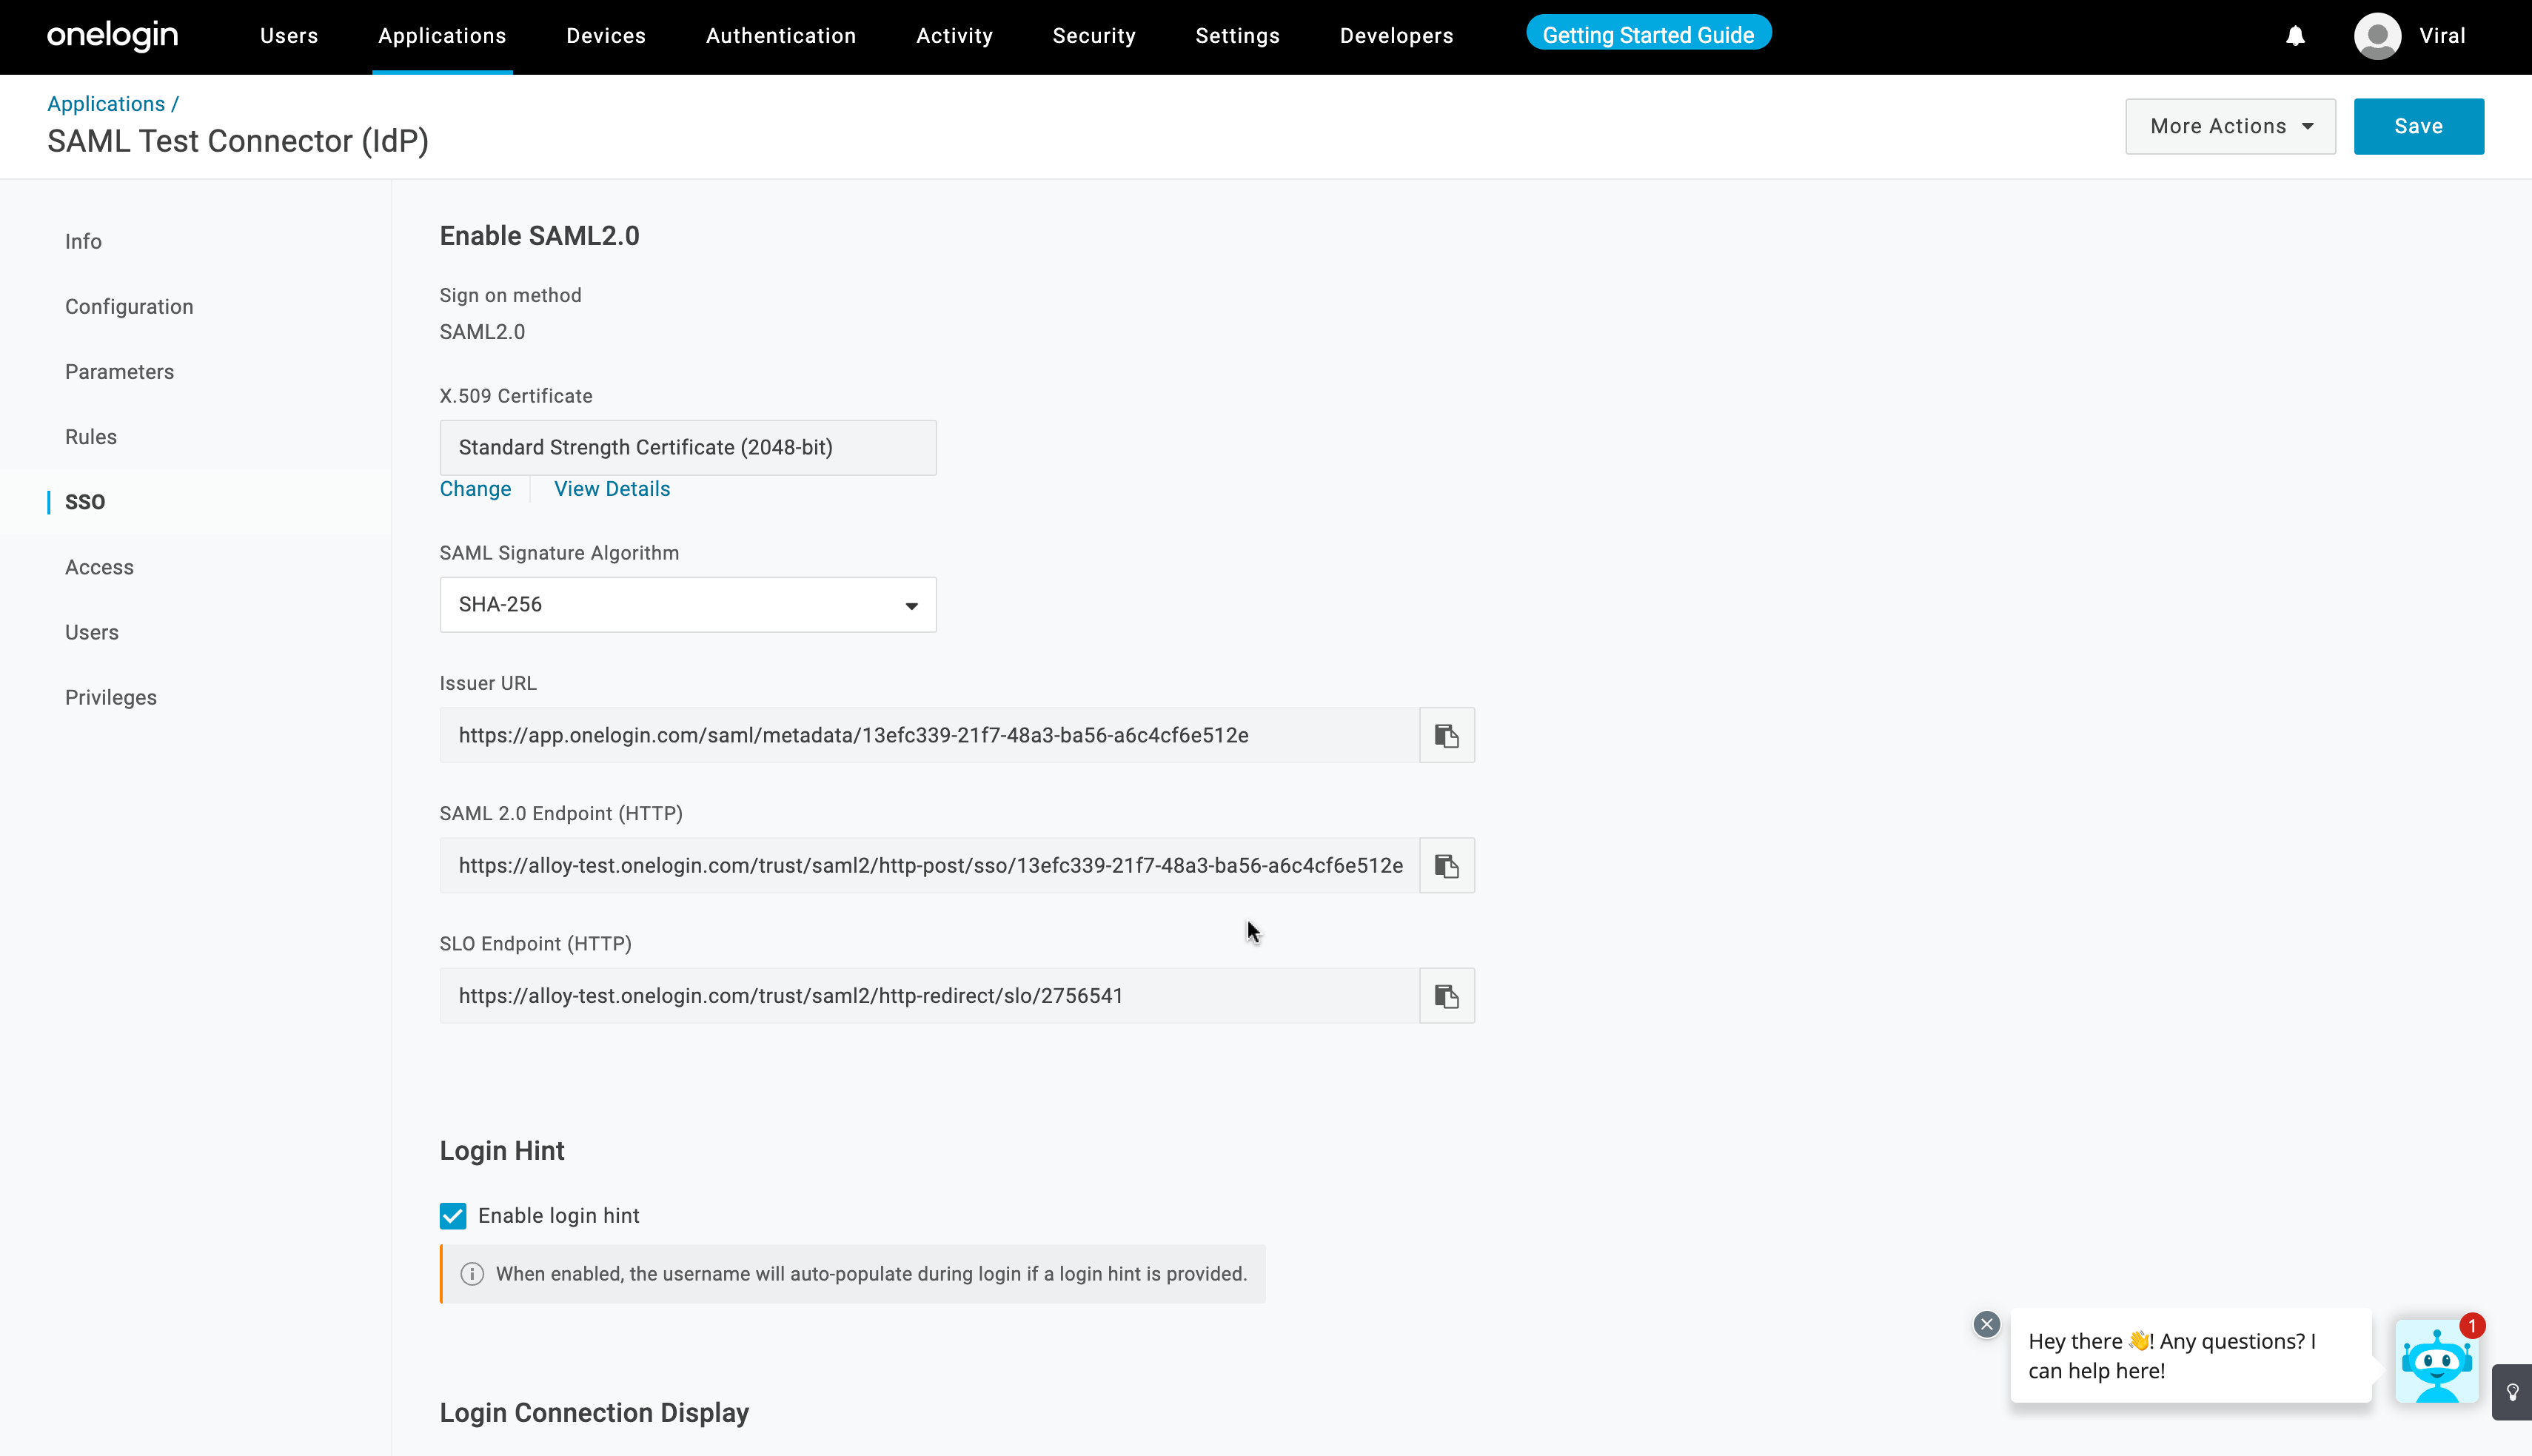Open the Getting Started Guide

coord(1648,35)
